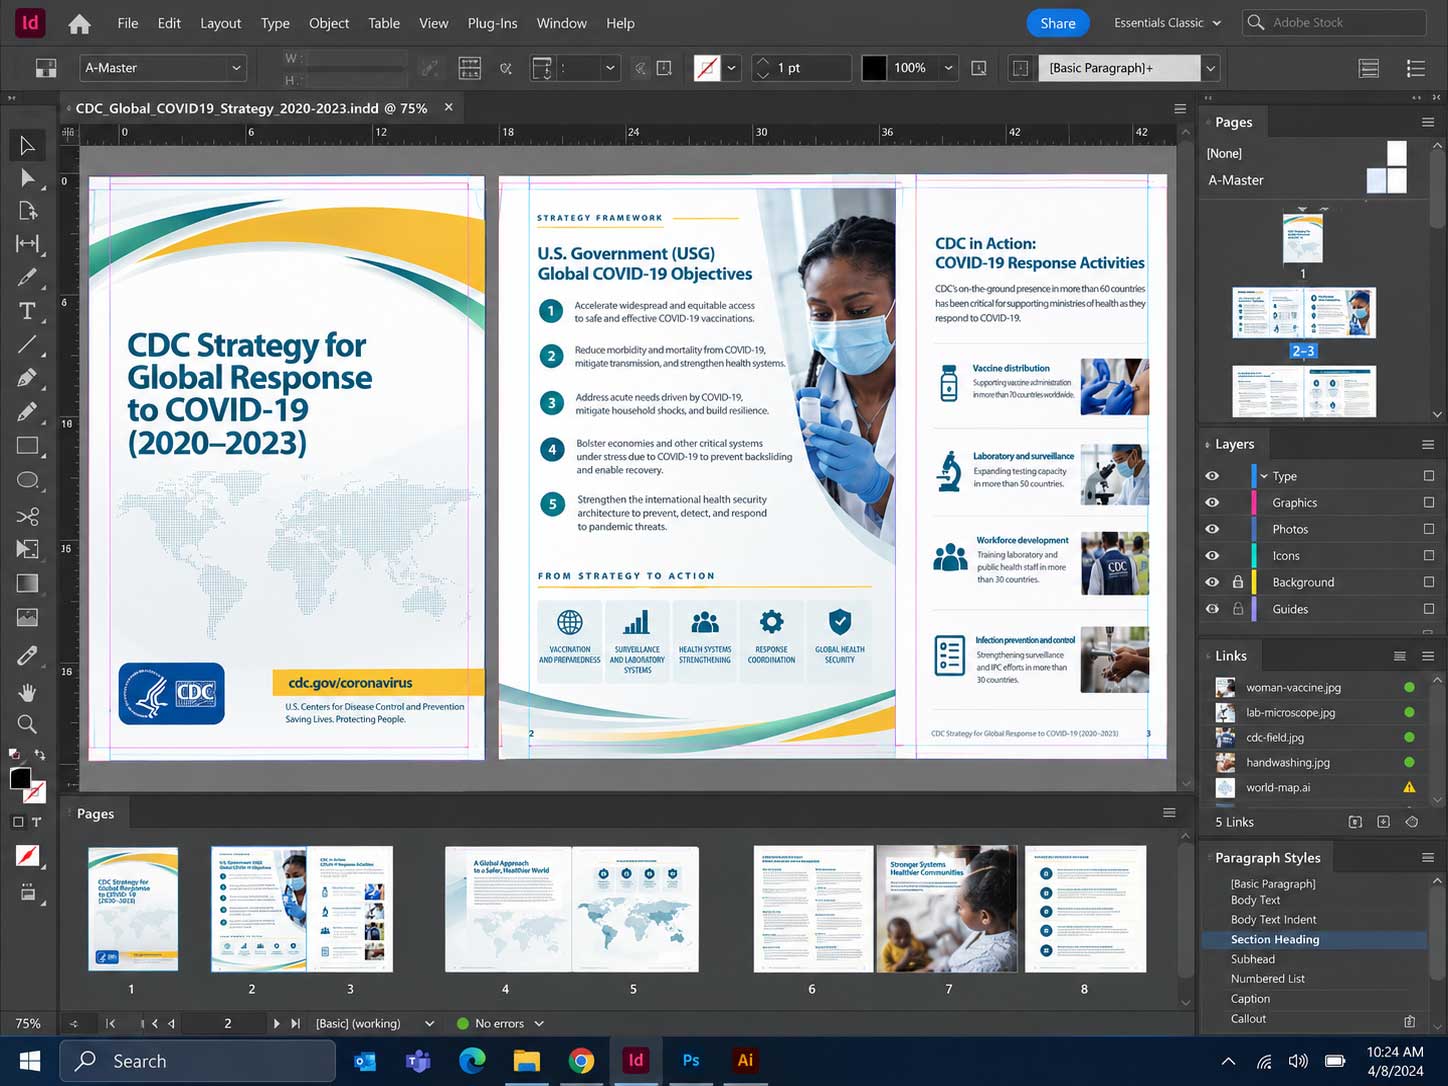This screenshot has height=1086, width=1448.
Task: Open the No errors preflight menu arrow
Action: (539, 1023)
